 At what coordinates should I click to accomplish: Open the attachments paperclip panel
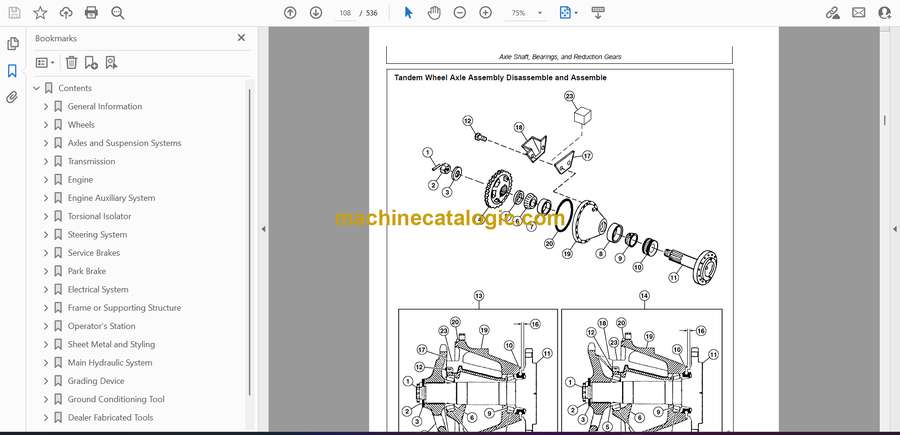(x=12, y=97)
